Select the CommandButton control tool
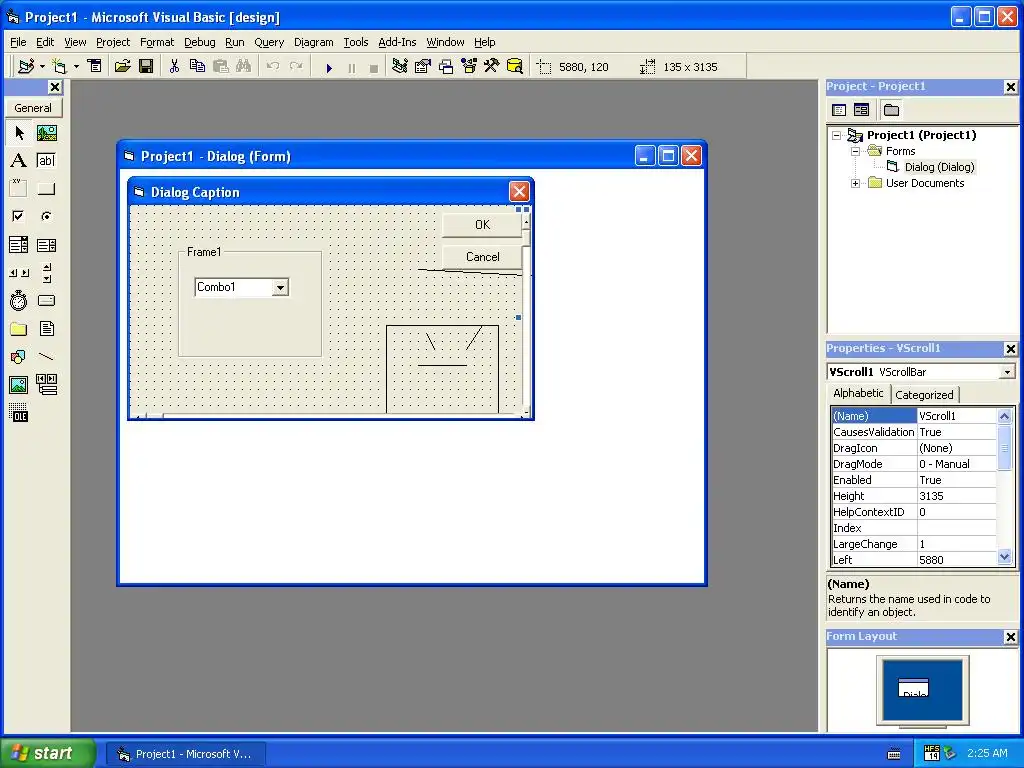The image size is (1024, 768). pyautogui.click(x=46, y=189)
